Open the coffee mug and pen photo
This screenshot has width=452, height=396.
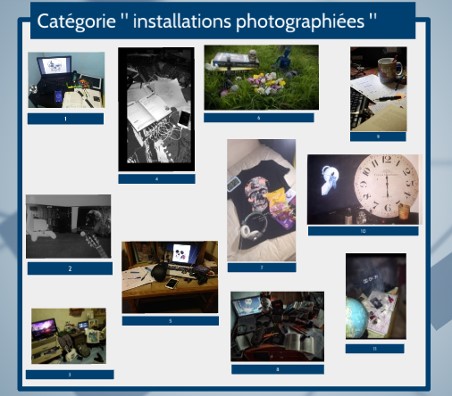tap(378, 89)
